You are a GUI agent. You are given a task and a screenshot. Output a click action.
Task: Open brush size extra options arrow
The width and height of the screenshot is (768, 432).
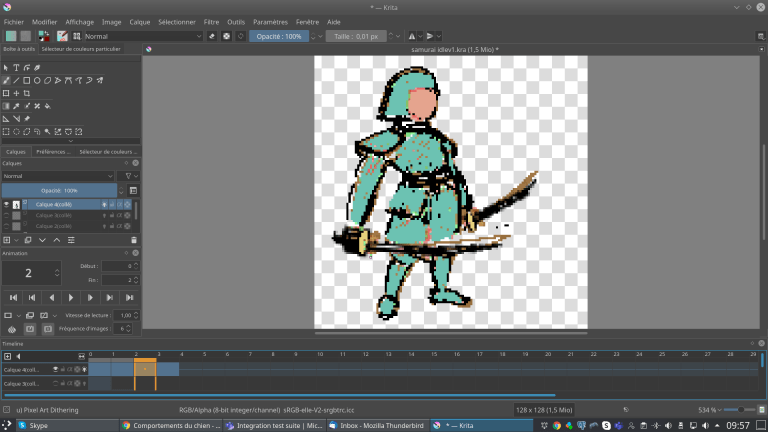[398, 36]
